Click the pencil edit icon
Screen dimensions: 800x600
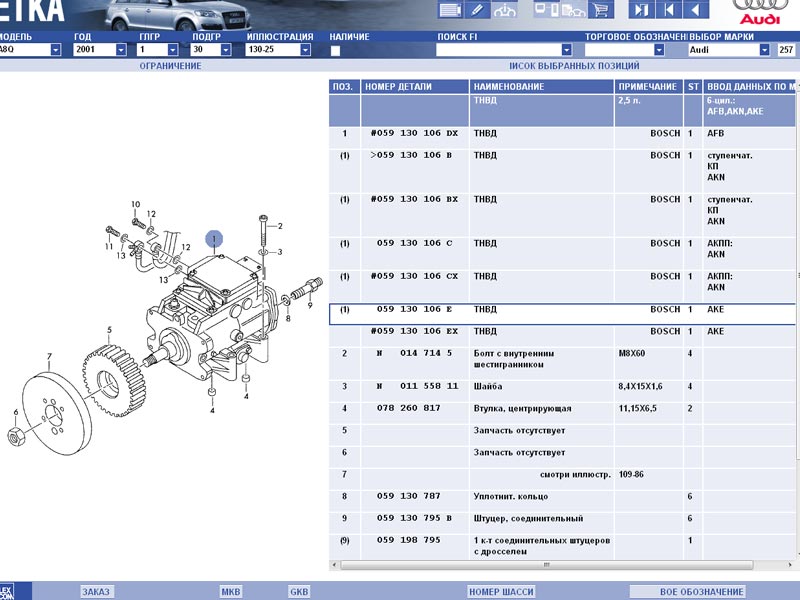(x=478, y=11)
